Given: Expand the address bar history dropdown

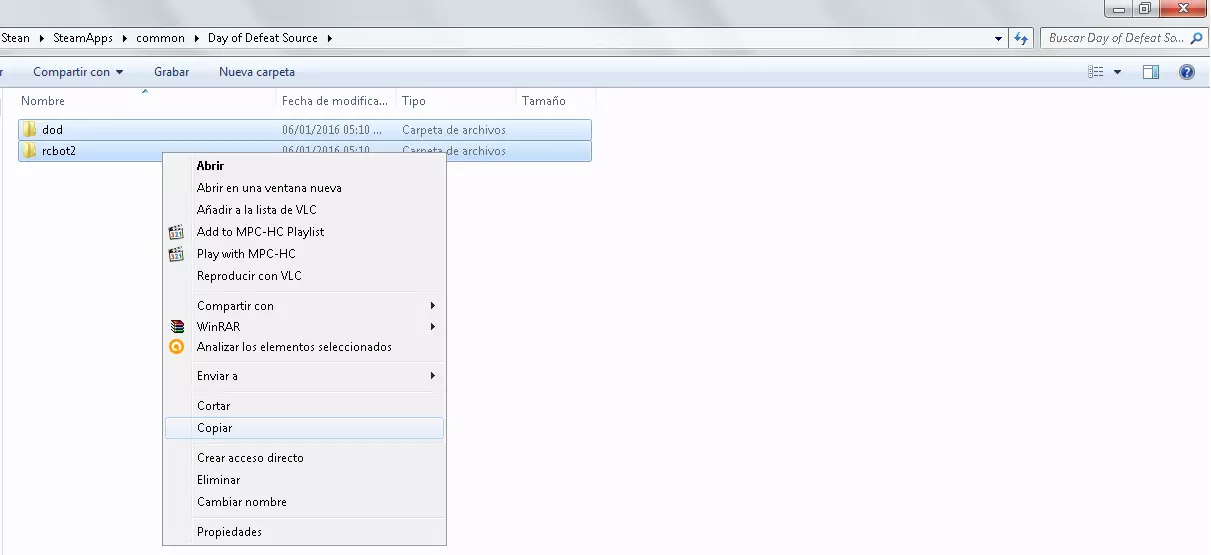Looking at the screenshot, I should pos(999,39).
